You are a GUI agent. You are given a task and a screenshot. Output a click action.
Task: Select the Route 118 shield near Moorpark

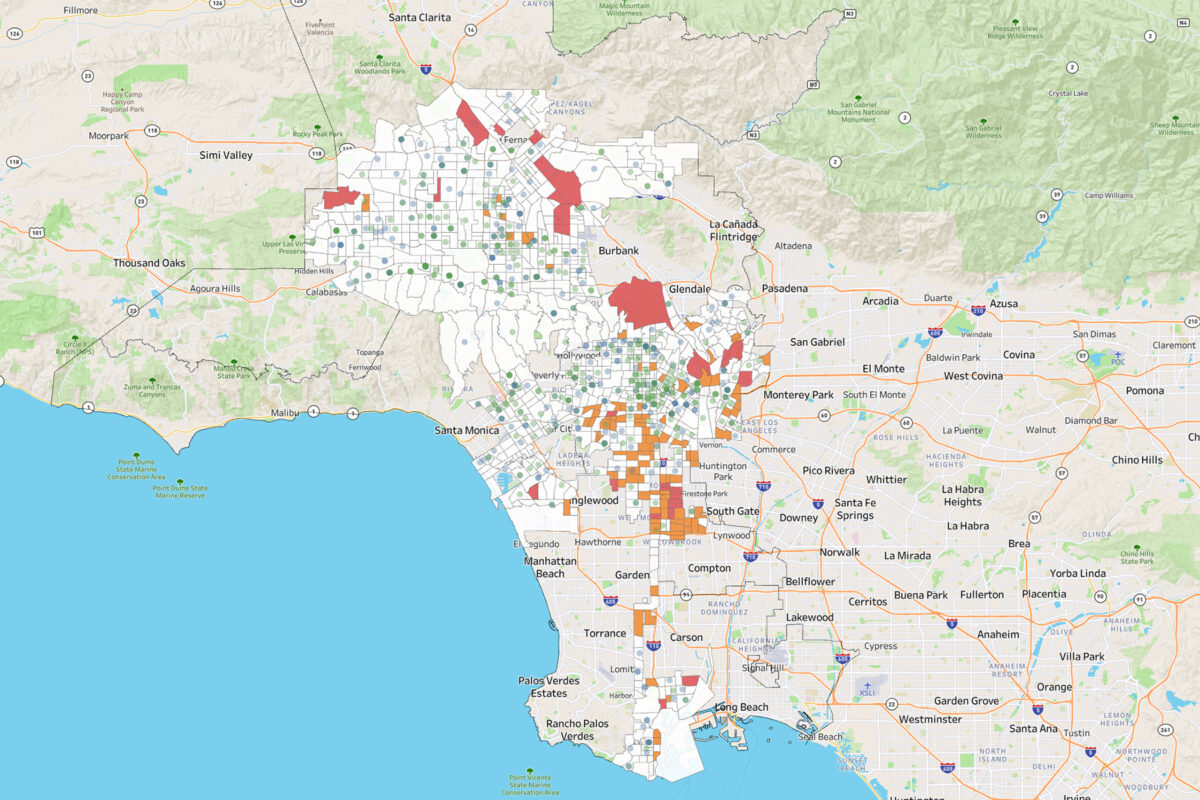click(x=153, y=130)
